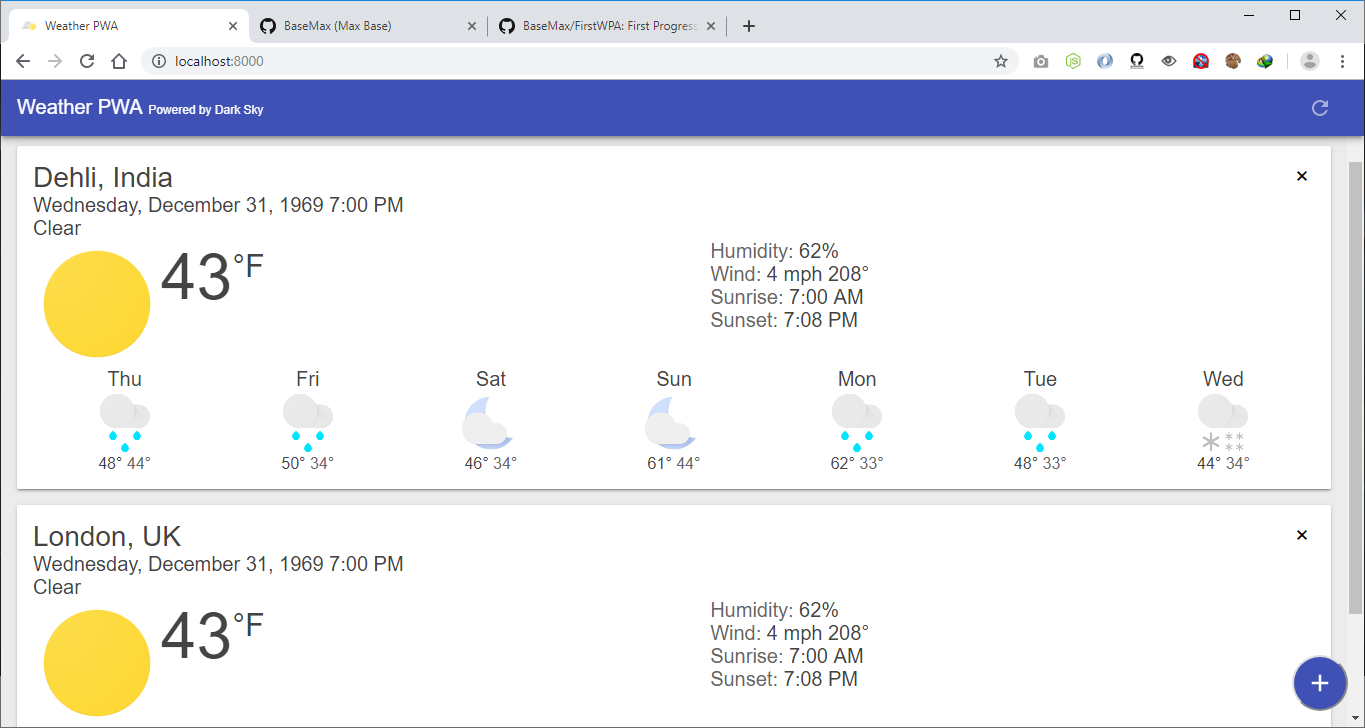This screenshot has height=728, width=1365.
Task: Click the Omega extension icon
Action: point(1137,61)
